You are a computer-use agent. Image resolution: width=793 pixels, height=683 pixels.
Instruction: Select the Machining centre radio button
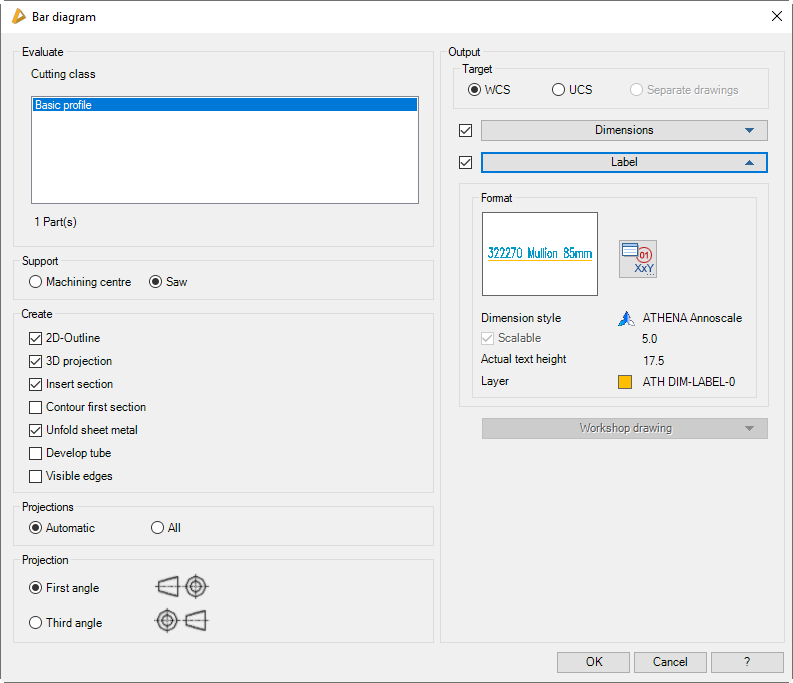click(36, 282)
